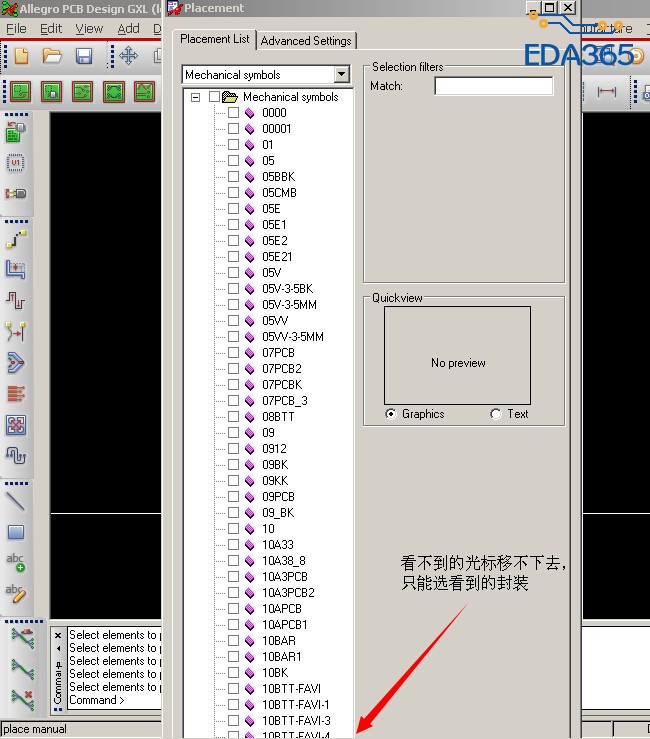Viewport: 650px width, 739px height.
Task: Click the delay tune waveform icon
Action: (x=16, y=300)
